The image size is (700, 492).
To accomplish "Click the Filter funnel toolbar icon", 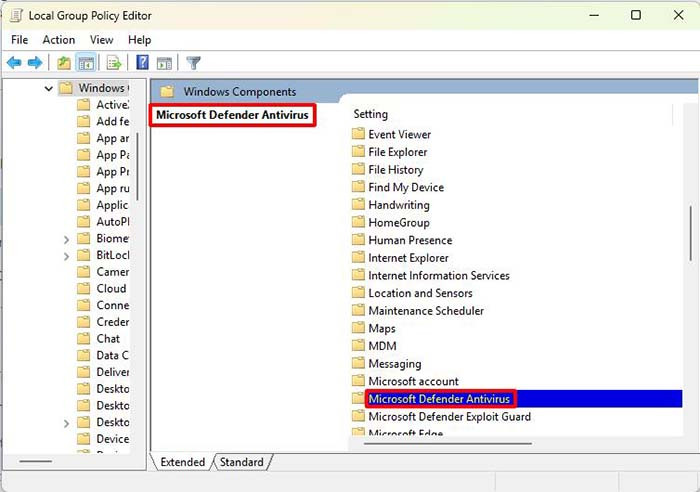I will point(193,63).
